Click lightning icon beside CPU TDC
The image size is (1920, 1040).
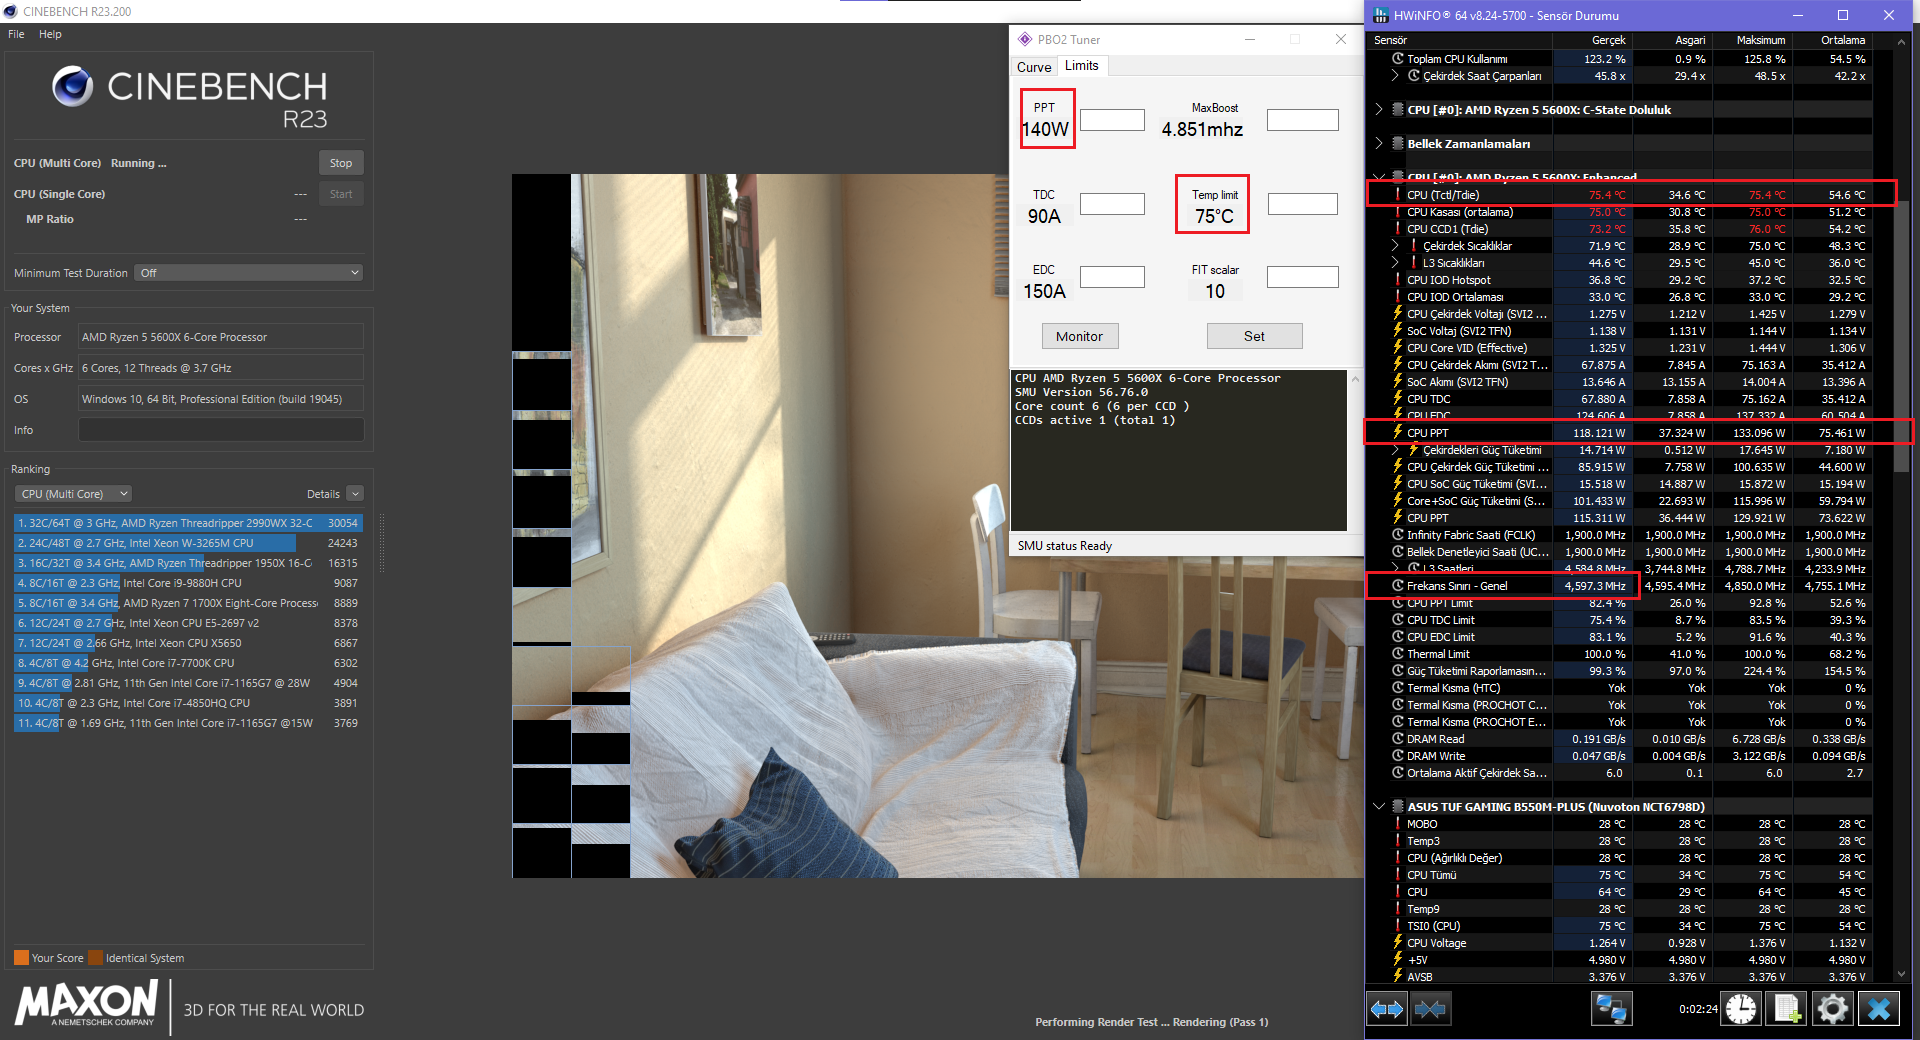click(1398, 399)
